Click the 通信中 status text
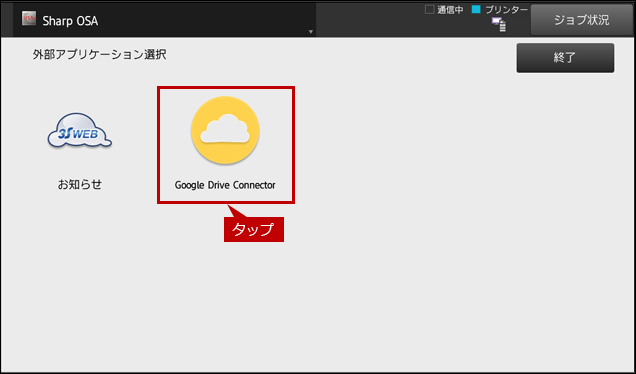 [450, 10]
